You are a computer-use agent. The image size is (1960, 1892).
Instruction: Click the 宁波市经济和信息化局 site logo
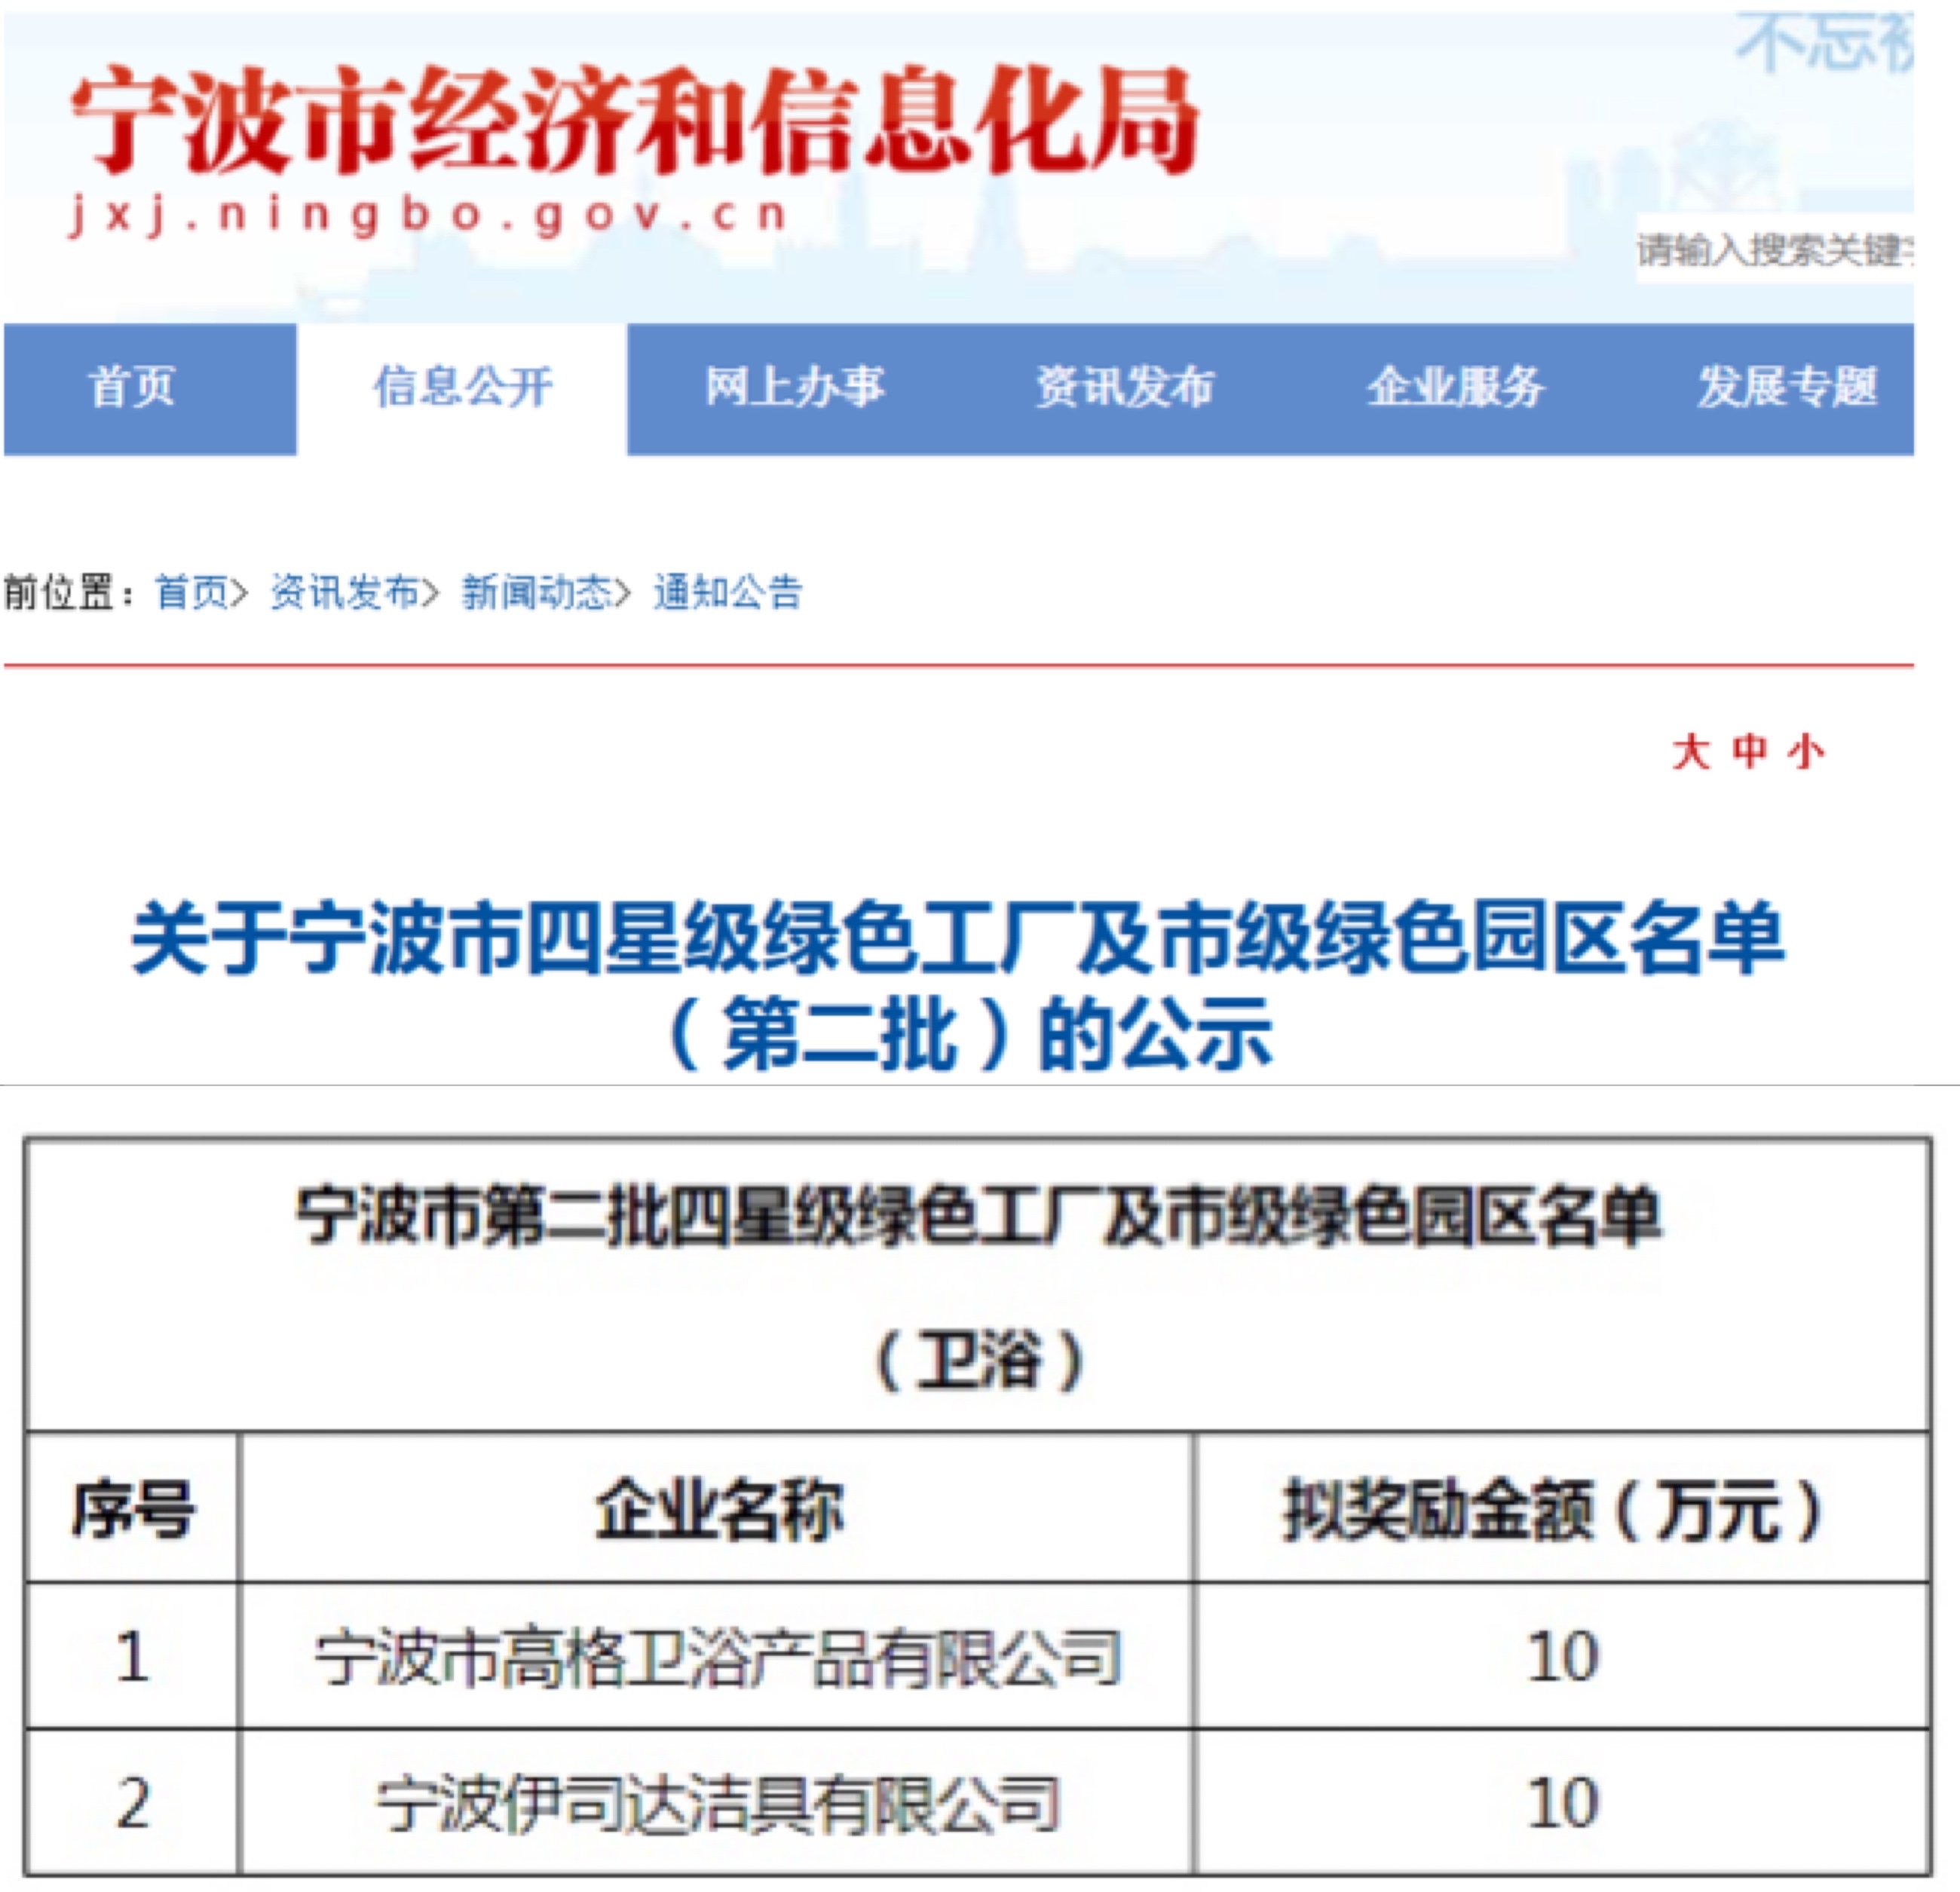coord(634,120)
